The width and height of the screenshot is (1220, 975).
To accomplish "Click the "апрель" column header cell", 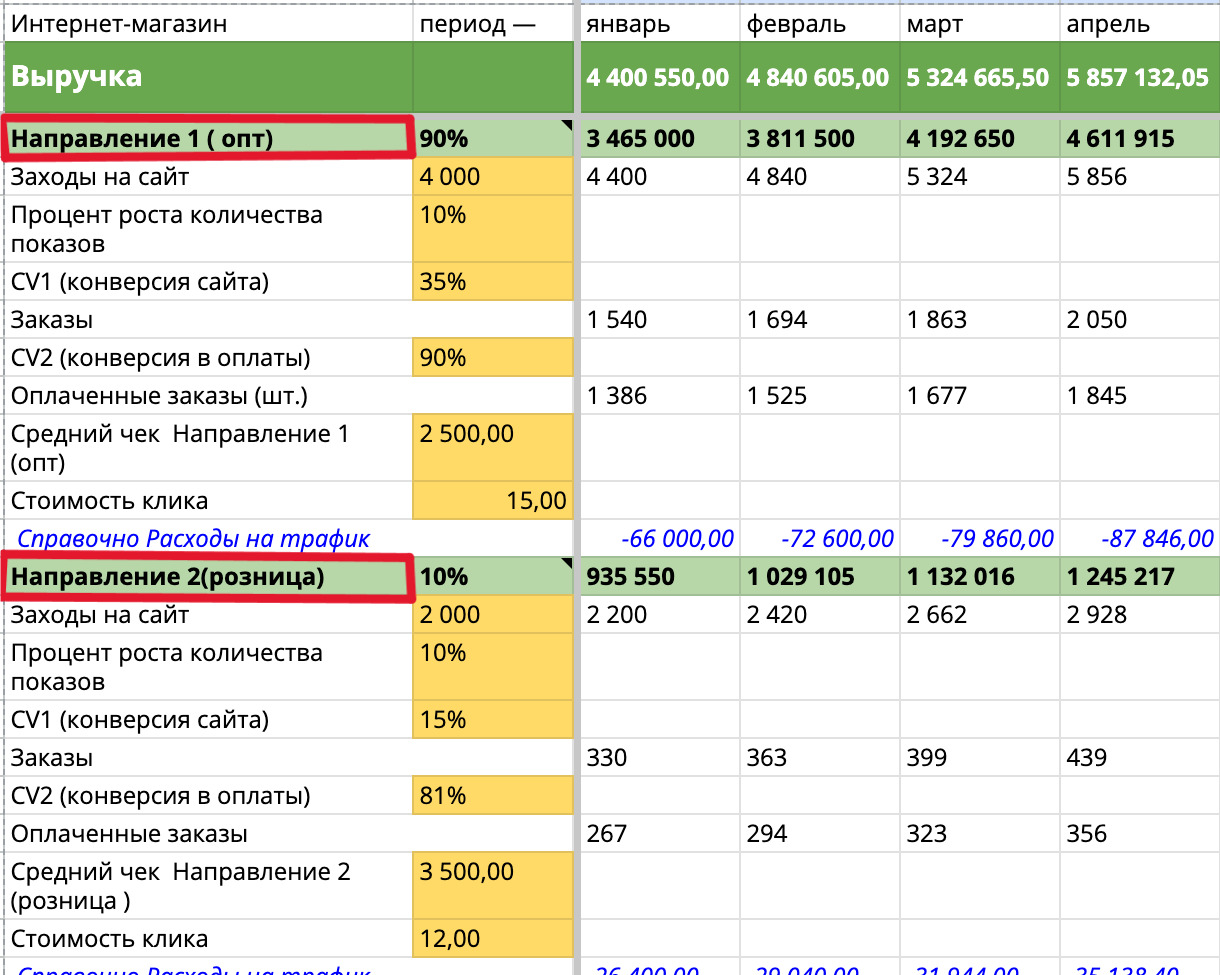I will tap(1138, 25).
